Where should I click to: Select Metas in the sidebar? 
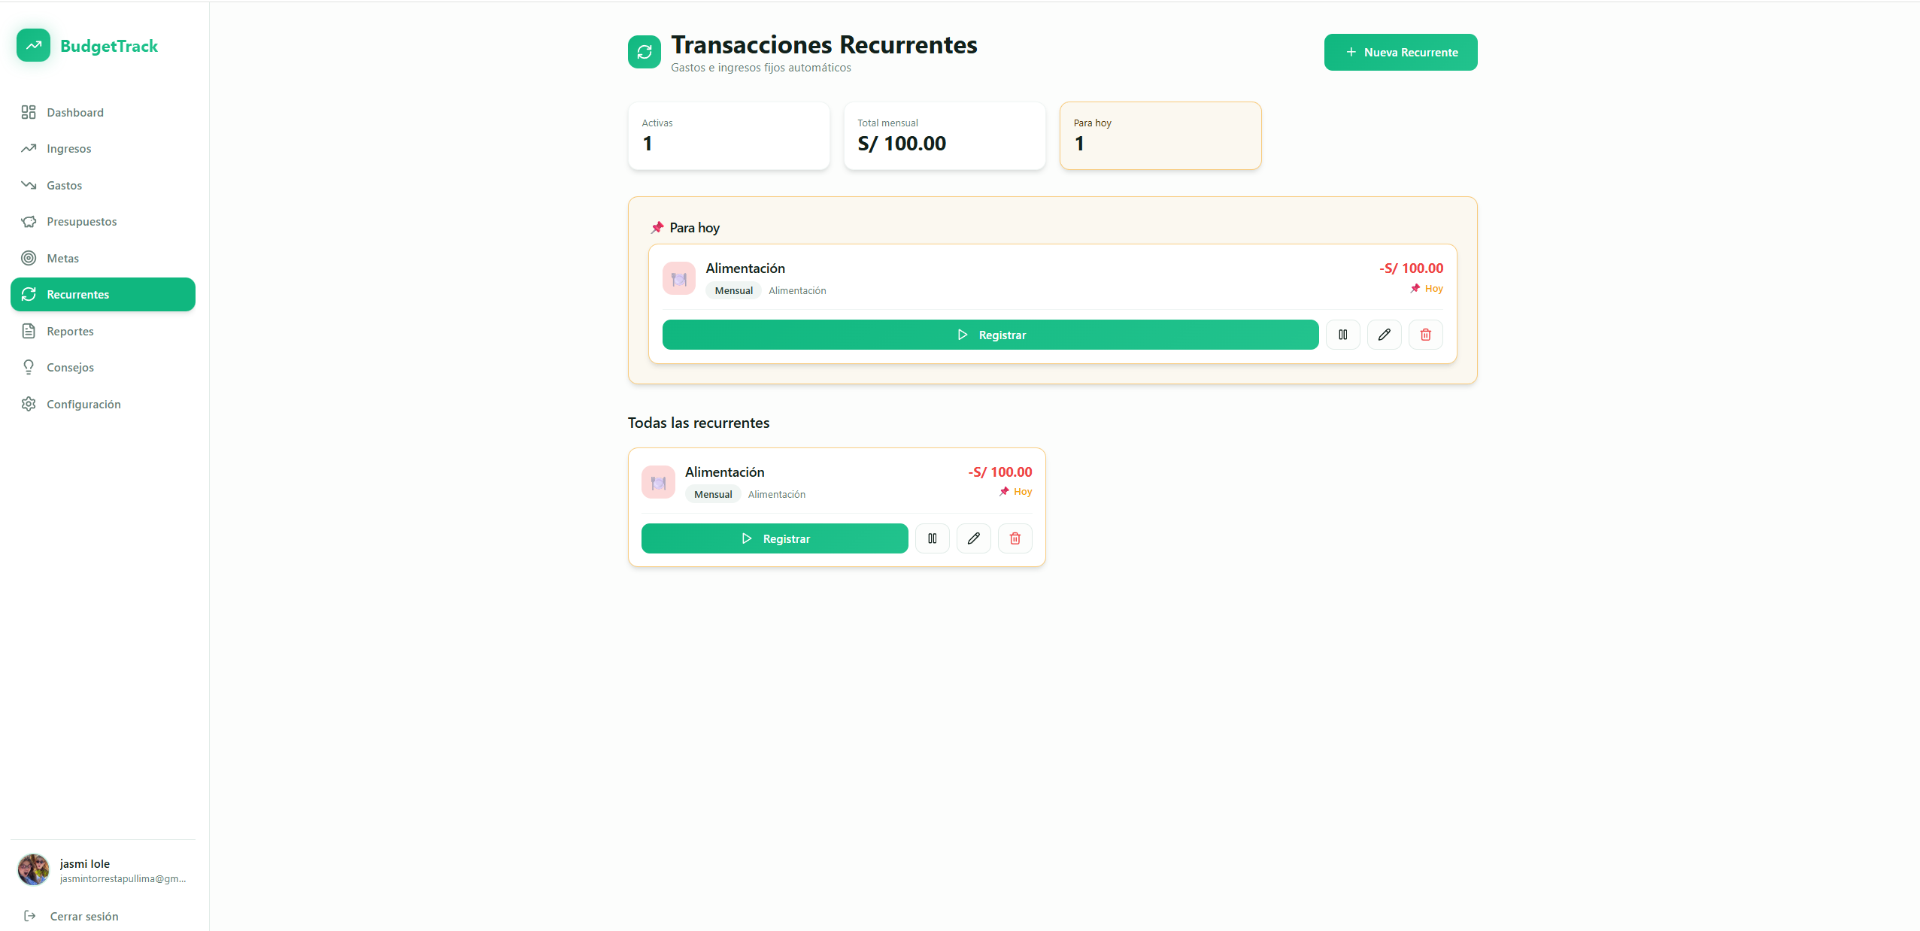pyautogui.click(x=63, y=258)
